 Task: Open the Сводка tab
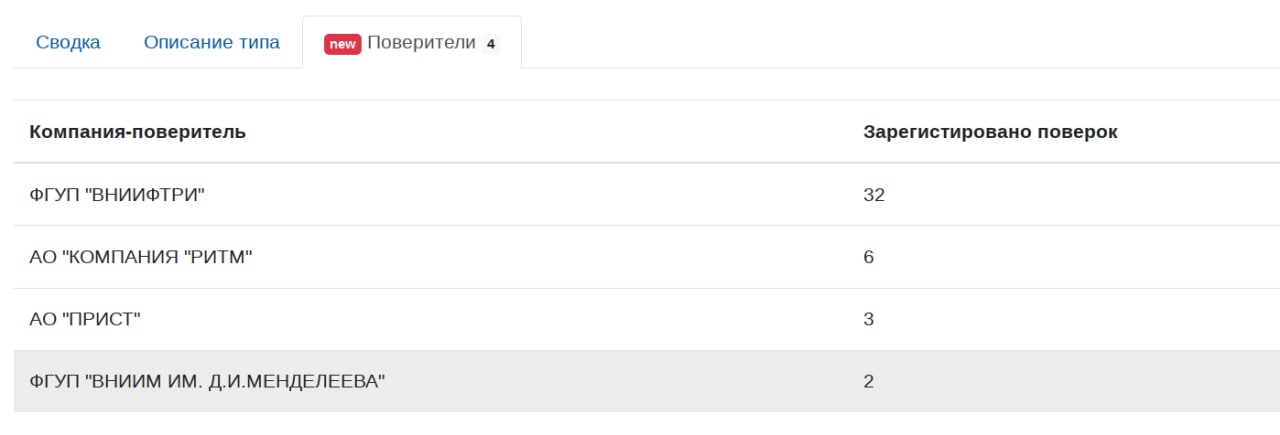[x=68, y=43]
